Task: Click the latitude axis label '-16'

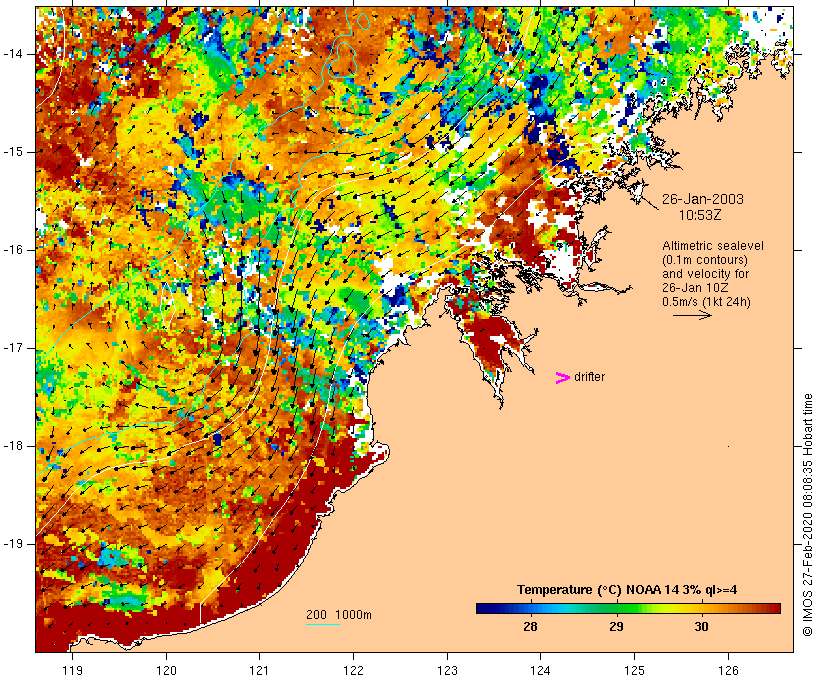Action: (13, 250)
